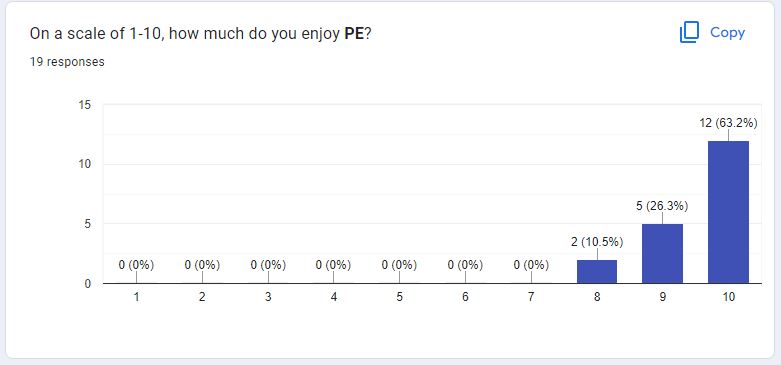Click the 2 (10.5%) data label
This screenshot has height=365, width=781.
597,243
